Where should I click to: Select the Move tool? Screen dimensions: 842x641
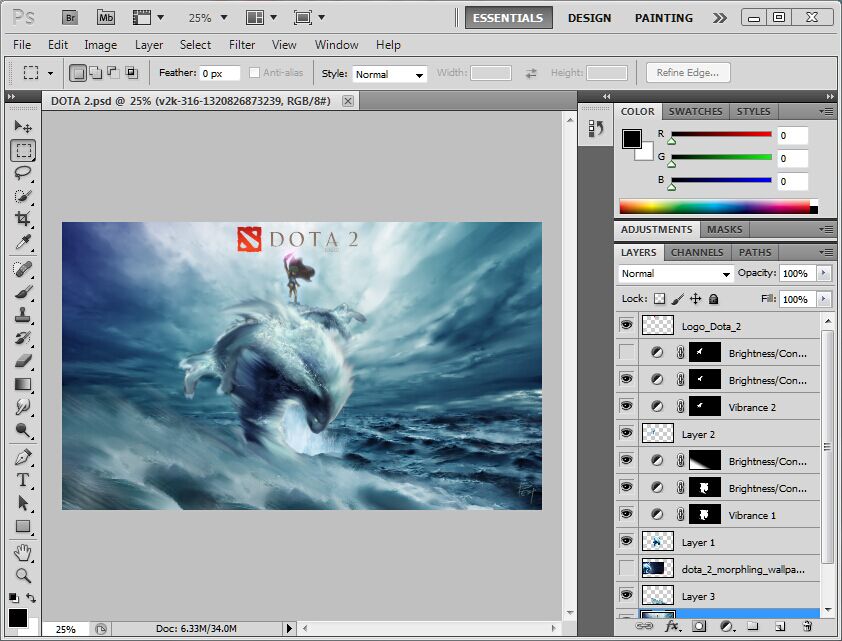23,126
